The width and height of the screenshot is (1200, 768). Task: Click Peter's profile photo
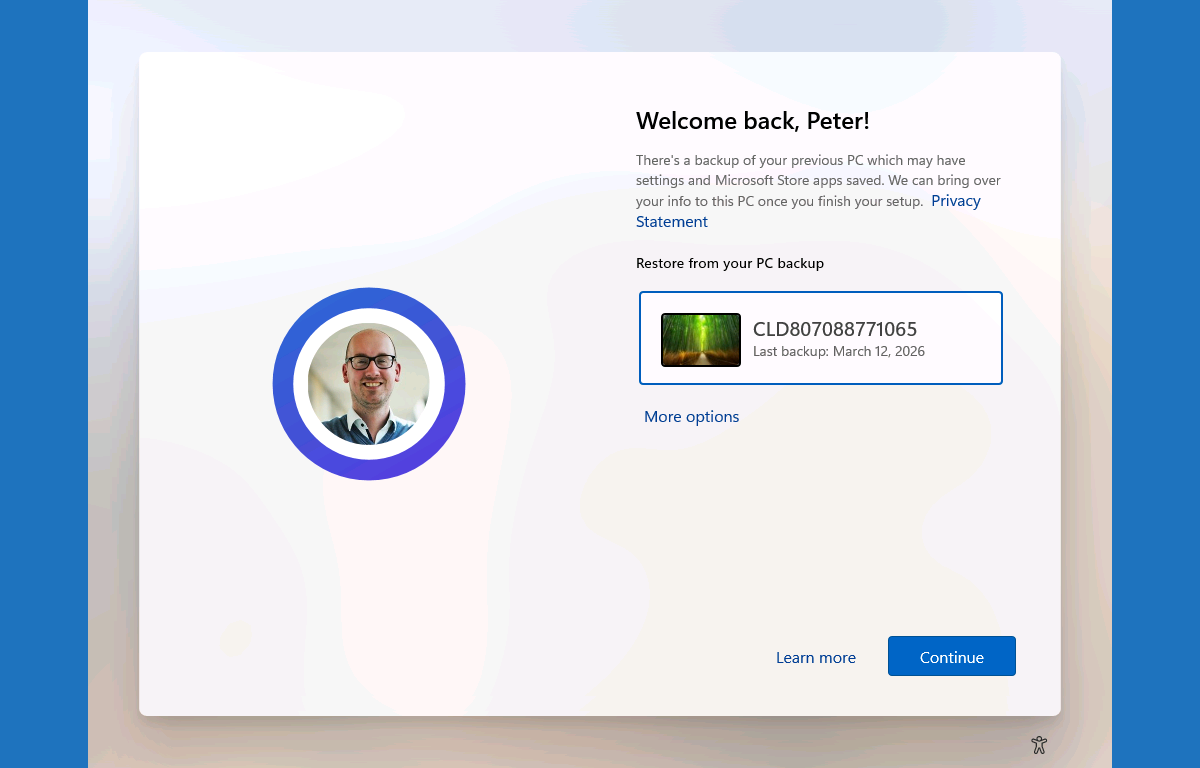point(369,384)
